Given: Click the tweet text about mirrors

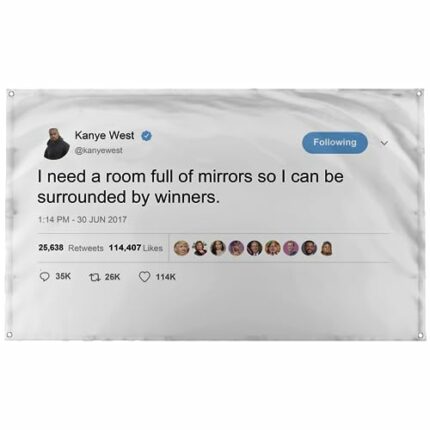Looking at the screenshot, I should click(x=190, y=187).
